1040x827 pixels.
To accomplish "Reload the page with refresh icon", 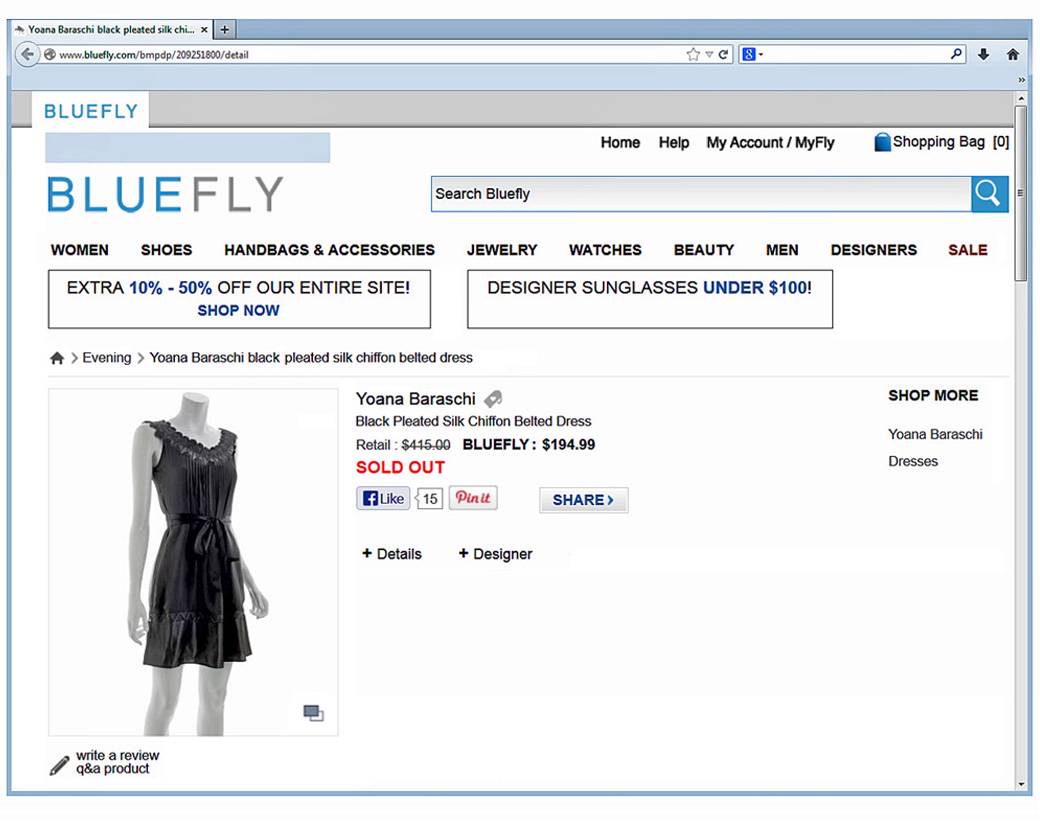I will [x=723, y=54].
